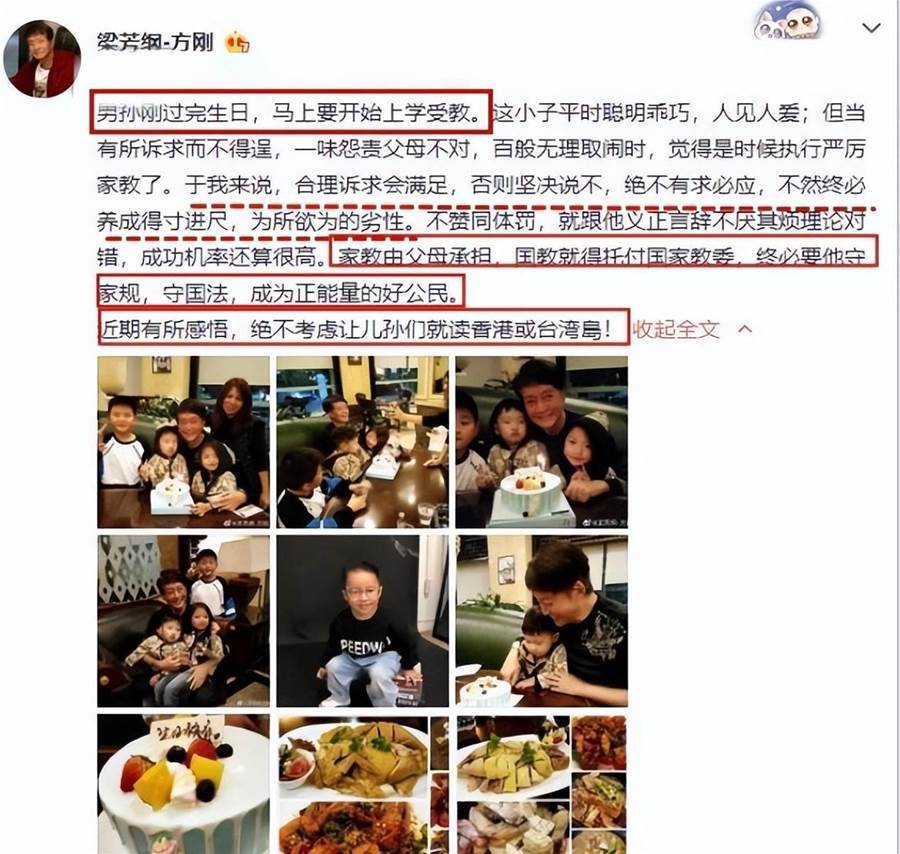Click the cartoon cat decoration icon

coord(787,21)
